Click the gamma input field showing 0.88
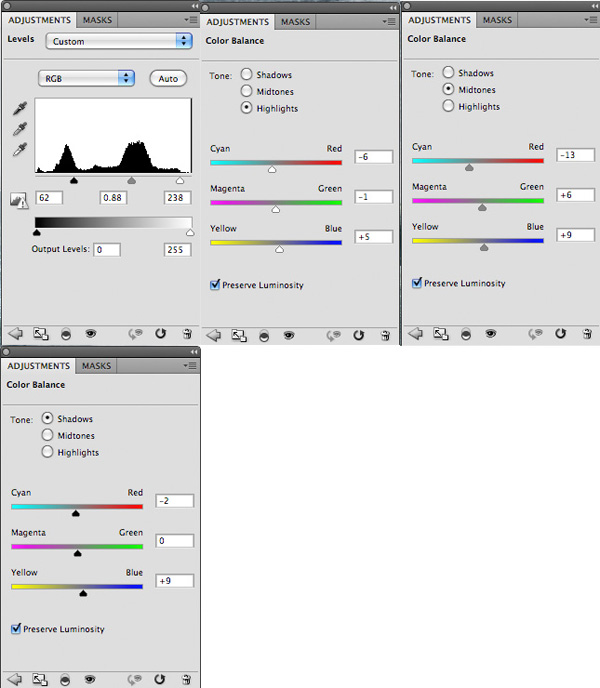Image resolution: width=600 pixels, height=688 pixels. coord(113,198)
